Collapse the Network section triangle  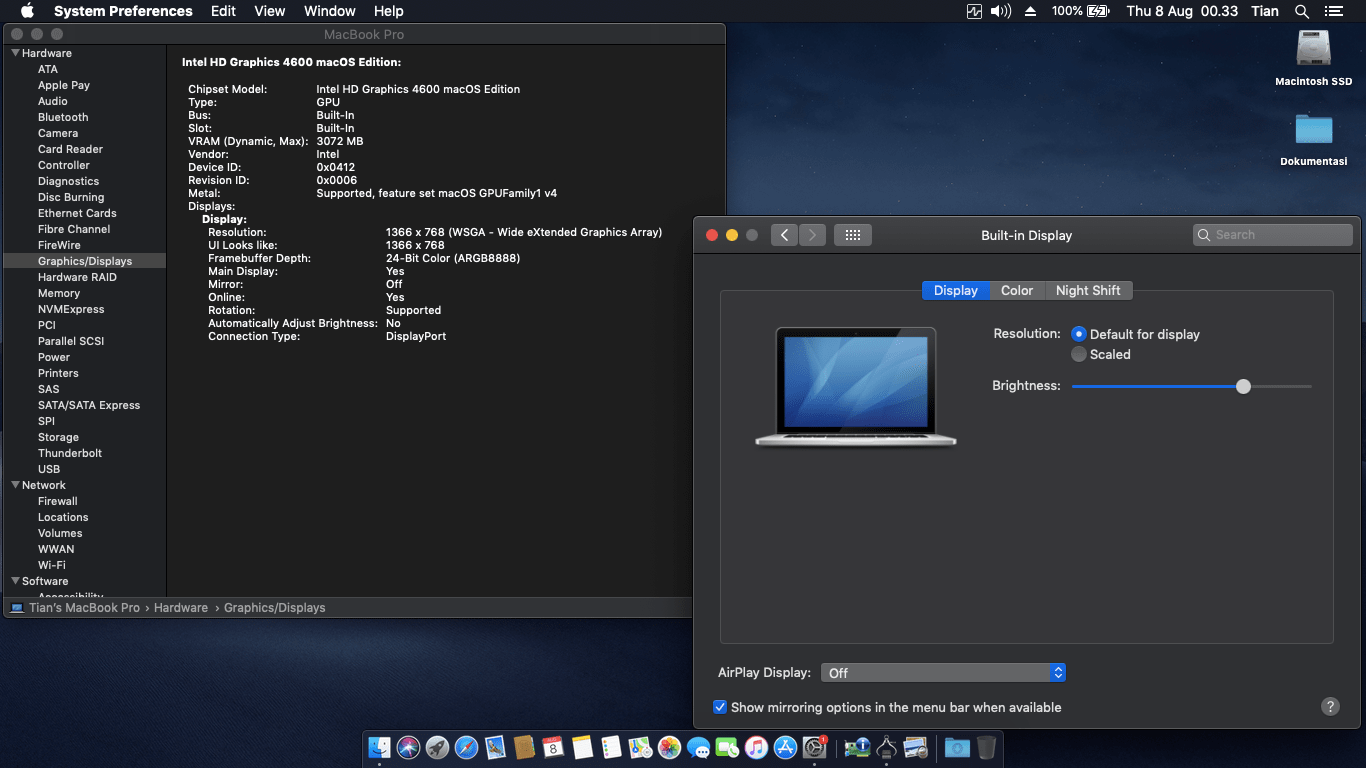15,485
